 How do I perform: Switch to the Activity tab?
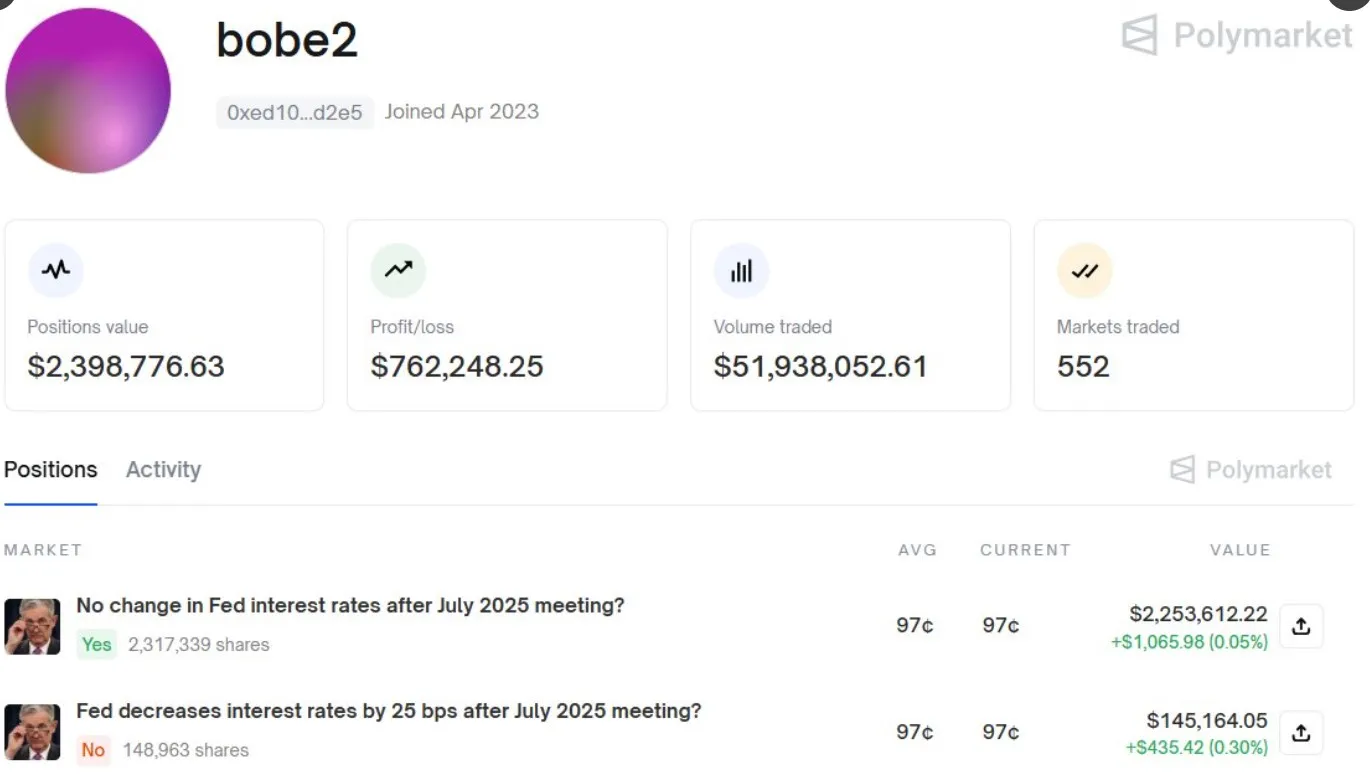pos(163,470)
